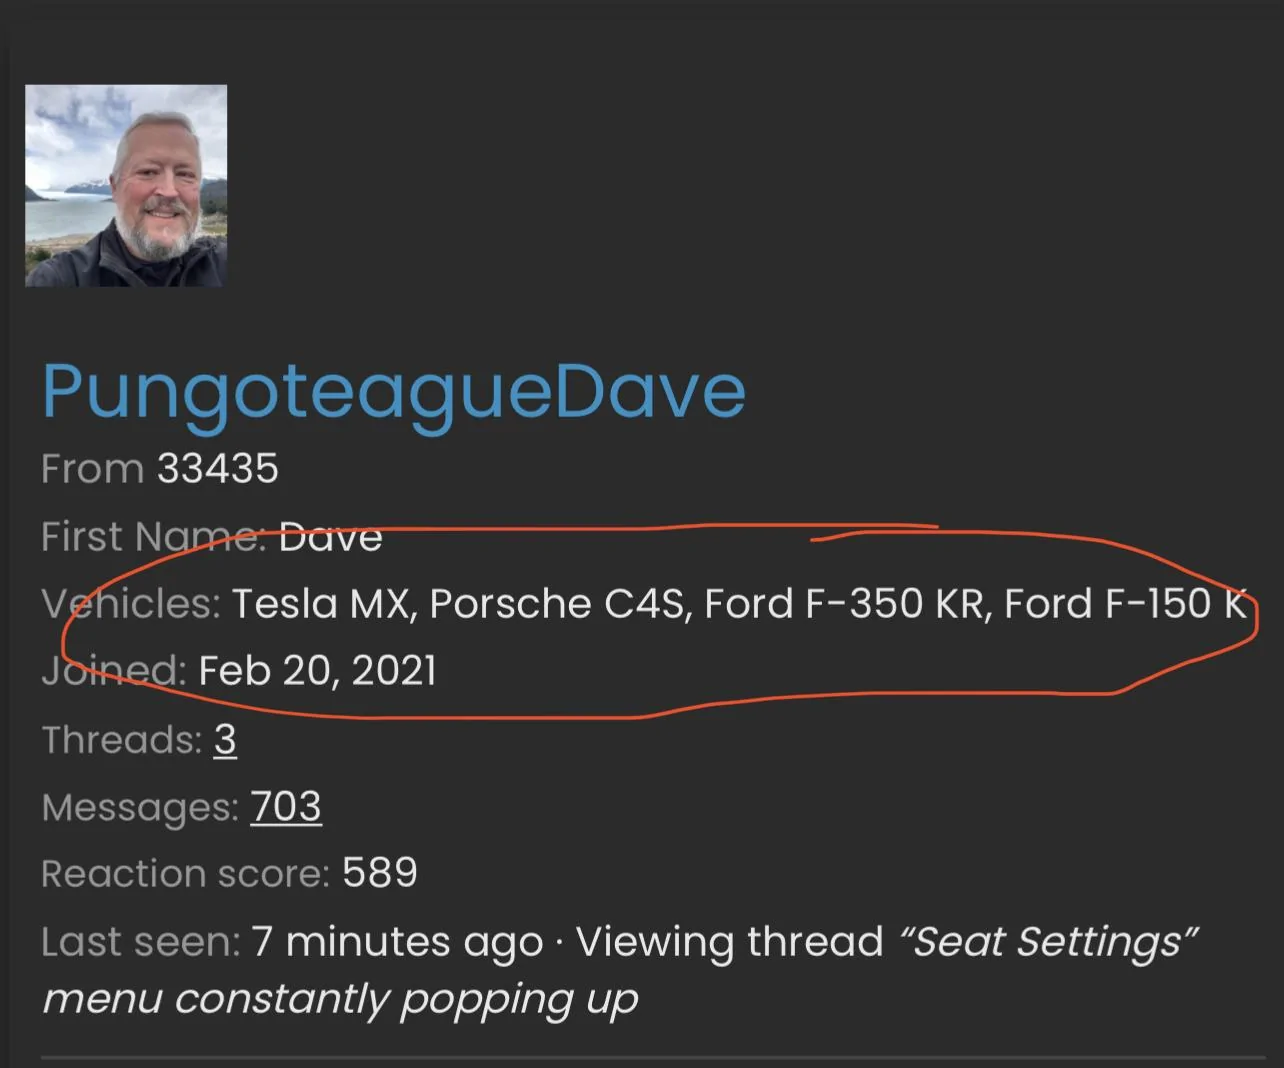
Task: Open the threads count link showing 3
Action: [x=225, y=740]
